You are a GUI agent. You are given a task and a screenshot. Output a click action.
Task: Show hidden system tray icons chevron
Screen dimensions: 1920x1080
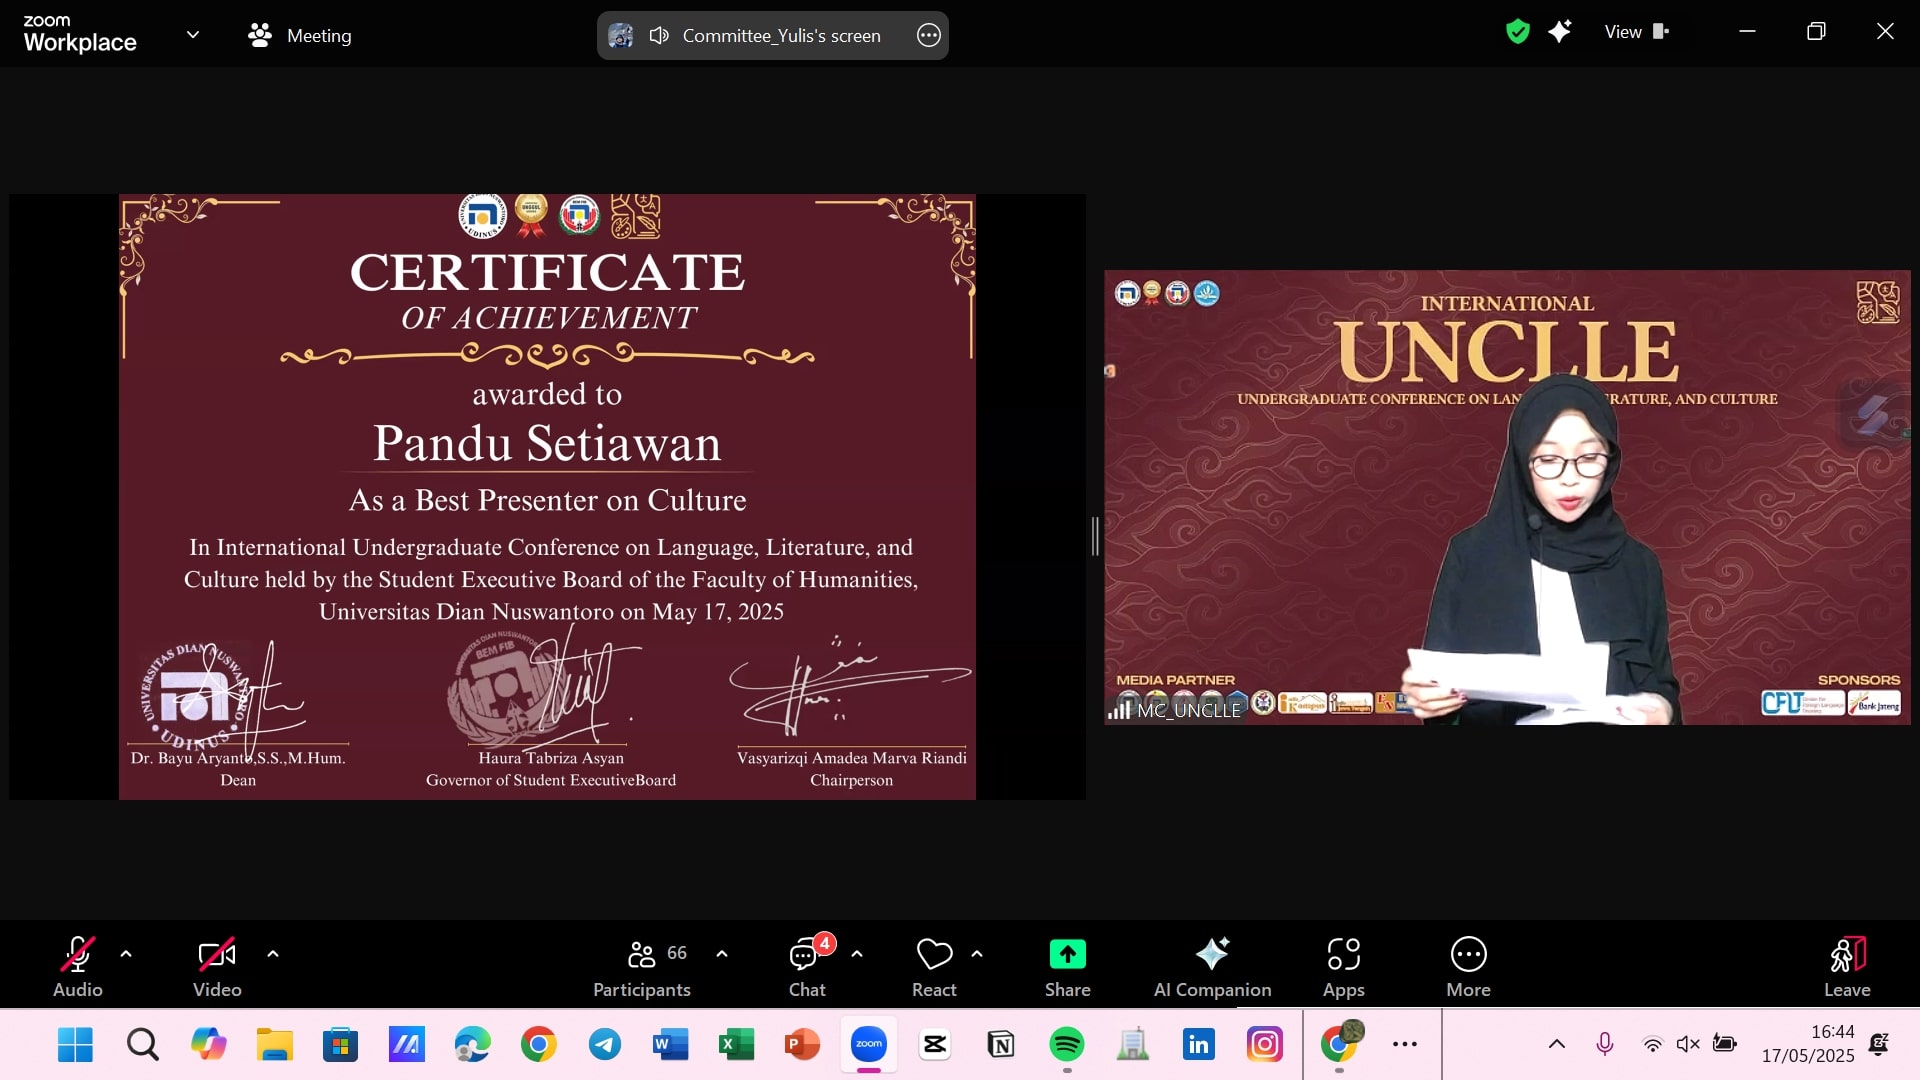pyautogui.click(x=1557, y=1045)
